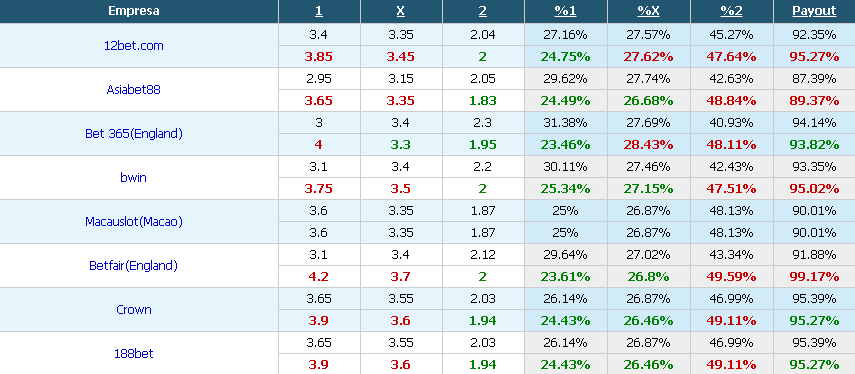The width and height of the screenshot is (855, 374).
Task: Sort by the 1 column header
Action: (319, 11)
